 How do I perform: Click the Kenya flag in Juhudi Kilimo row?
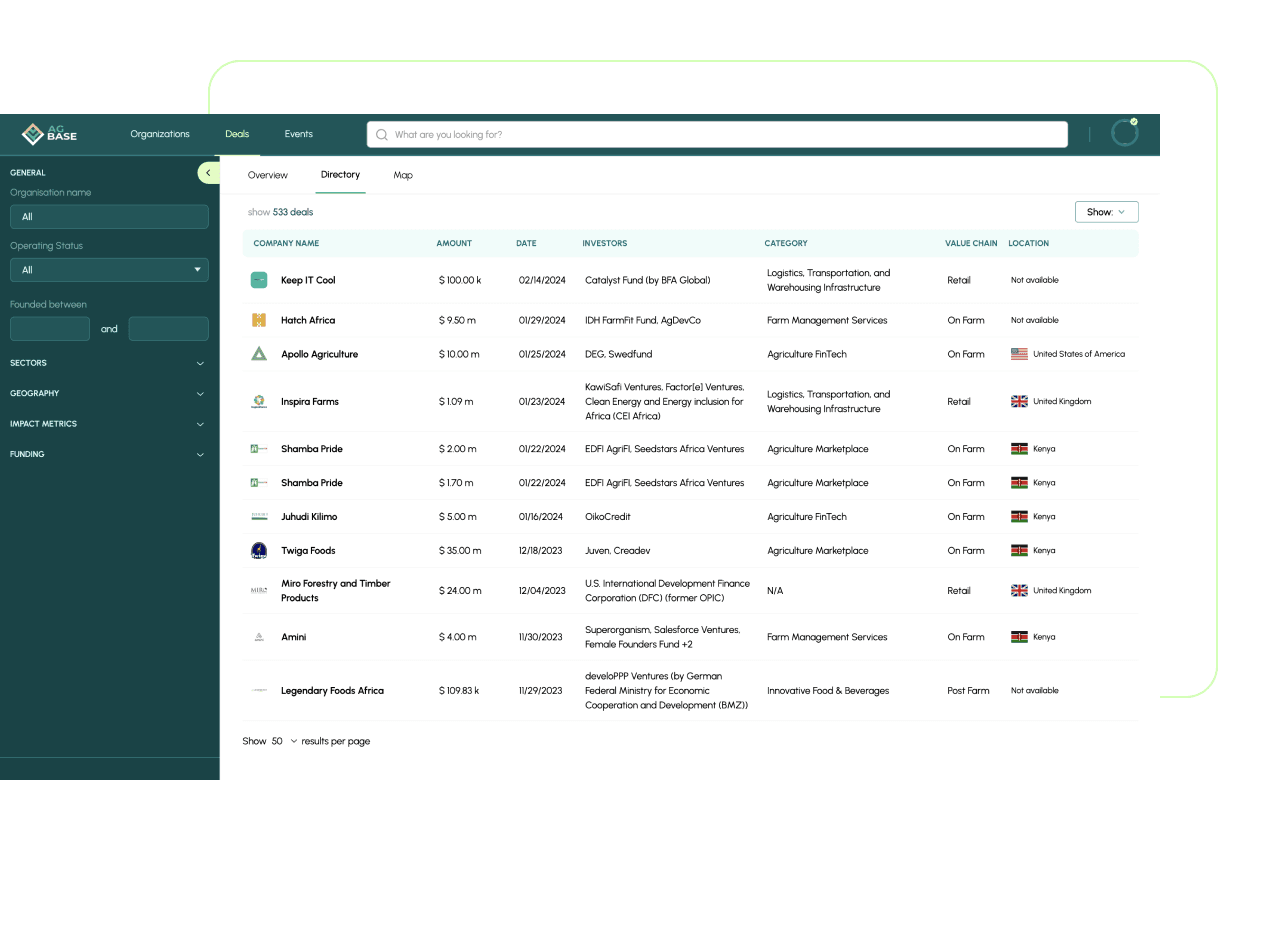[x=1019, y=517]
